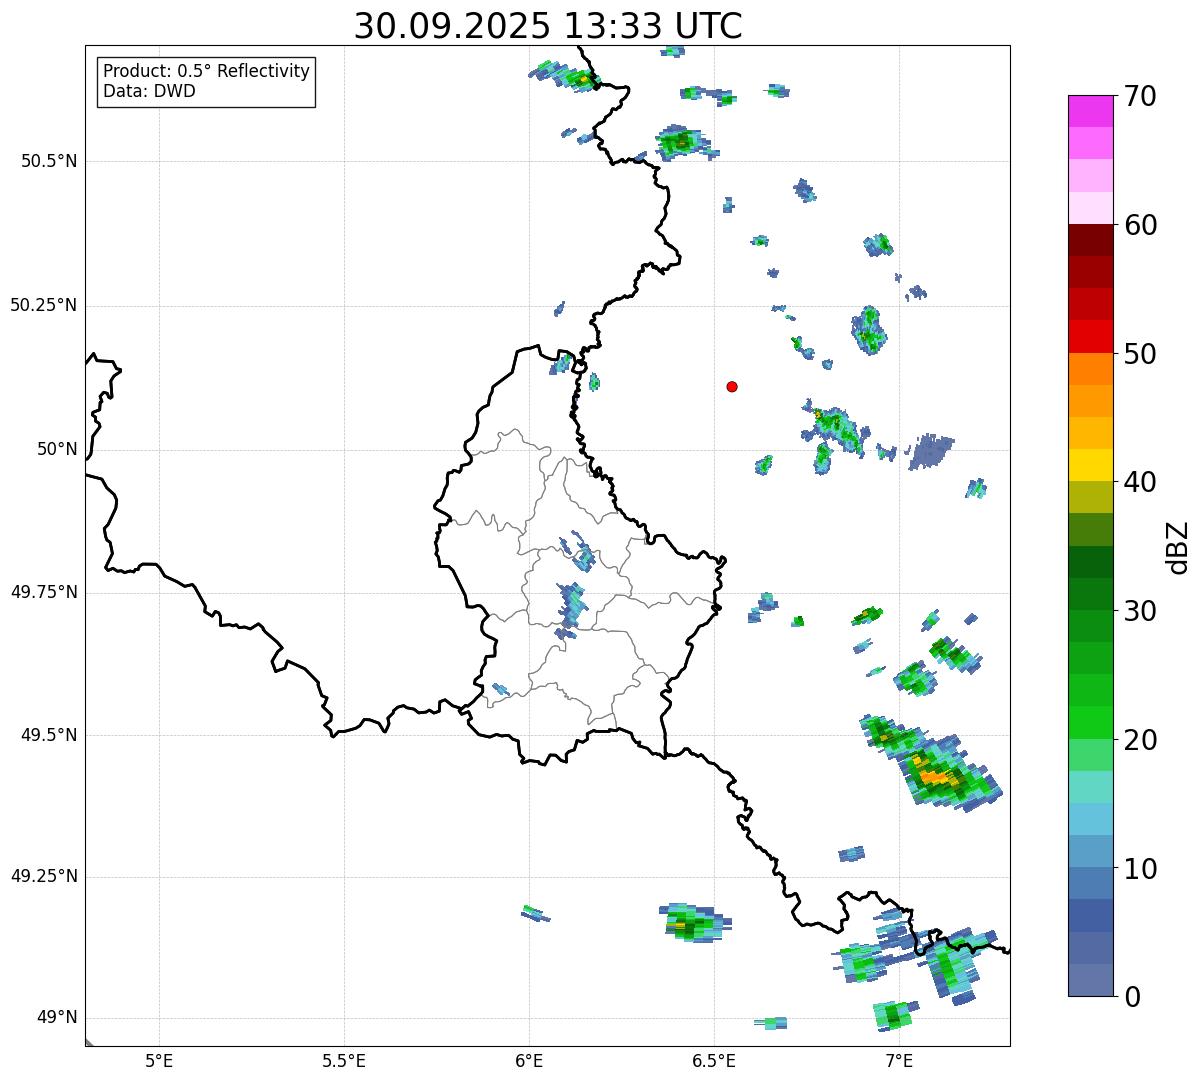Screen dimensions: 1202x1081
Task: Click the 50.5°N latitude tick label
Action: point(49,161)
